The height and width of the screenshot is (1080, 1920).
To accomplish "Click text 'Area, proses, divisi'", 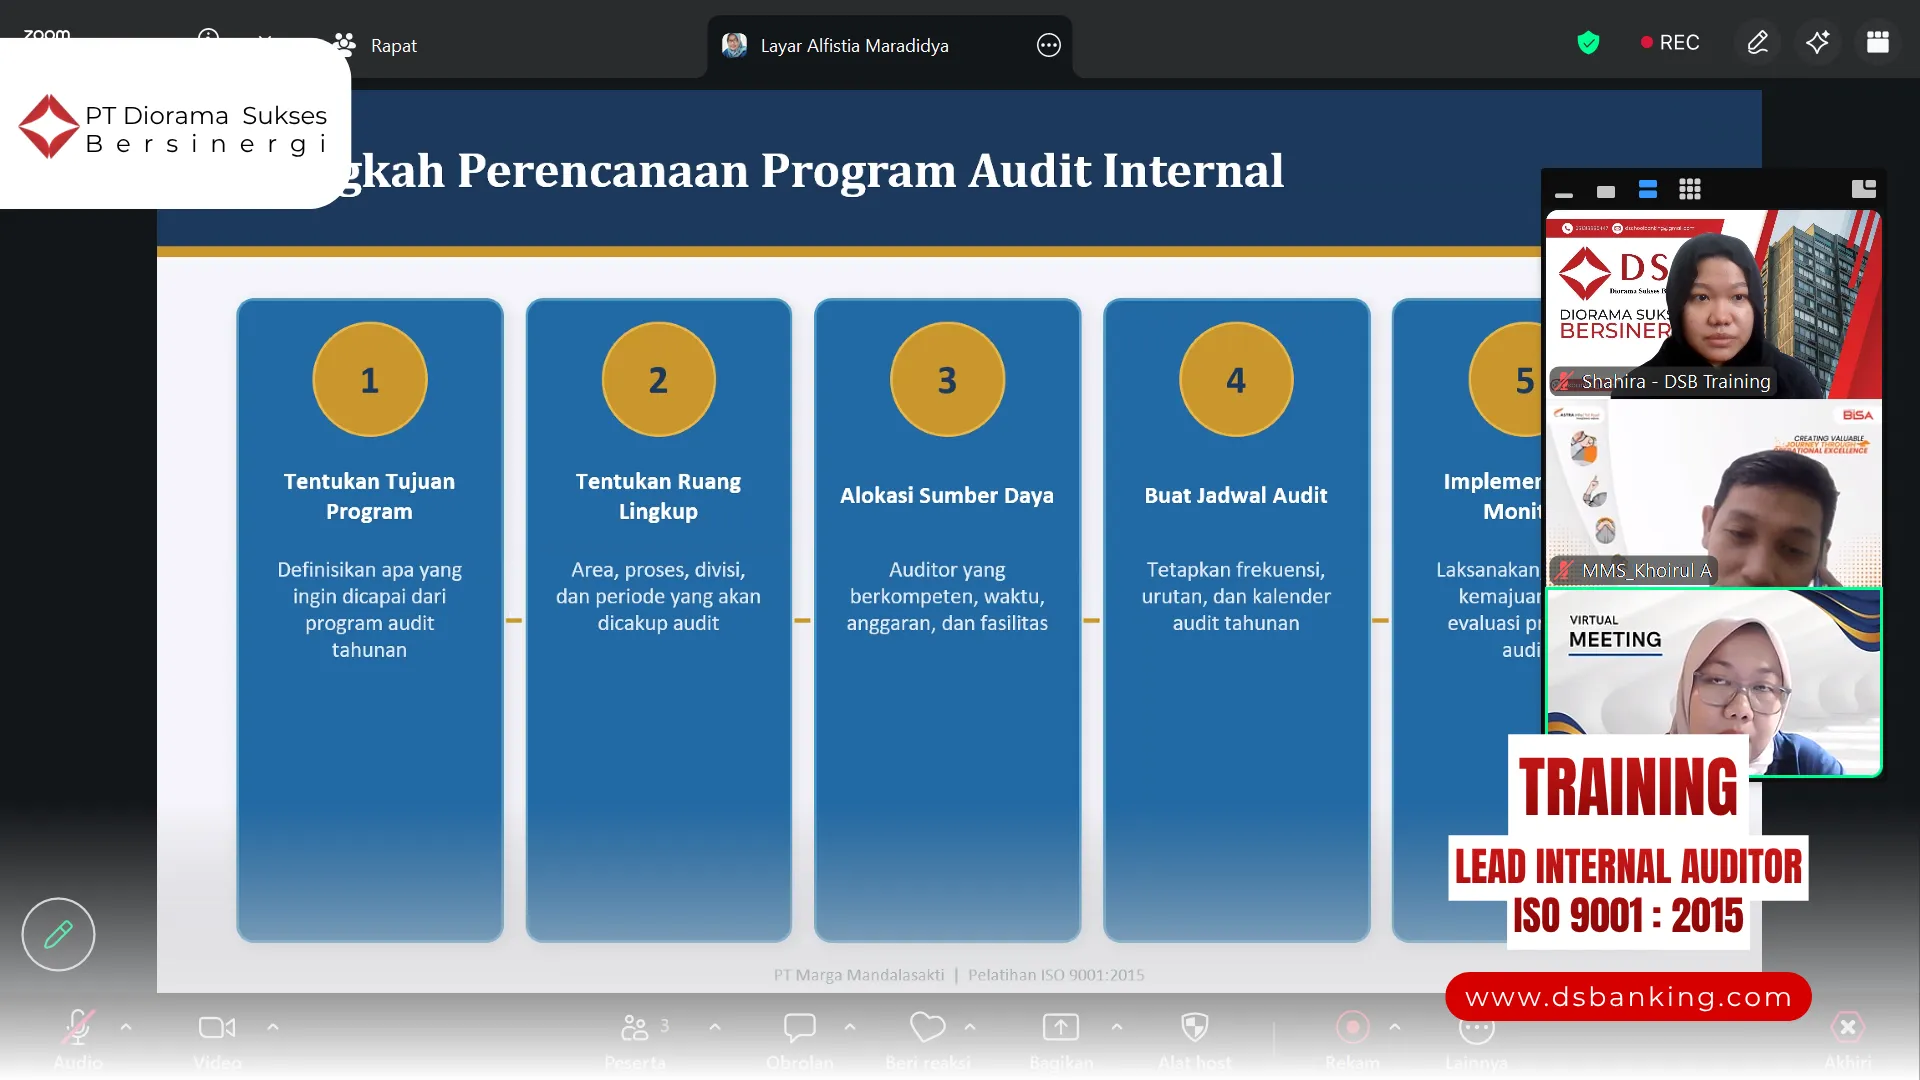I will 658,570.
